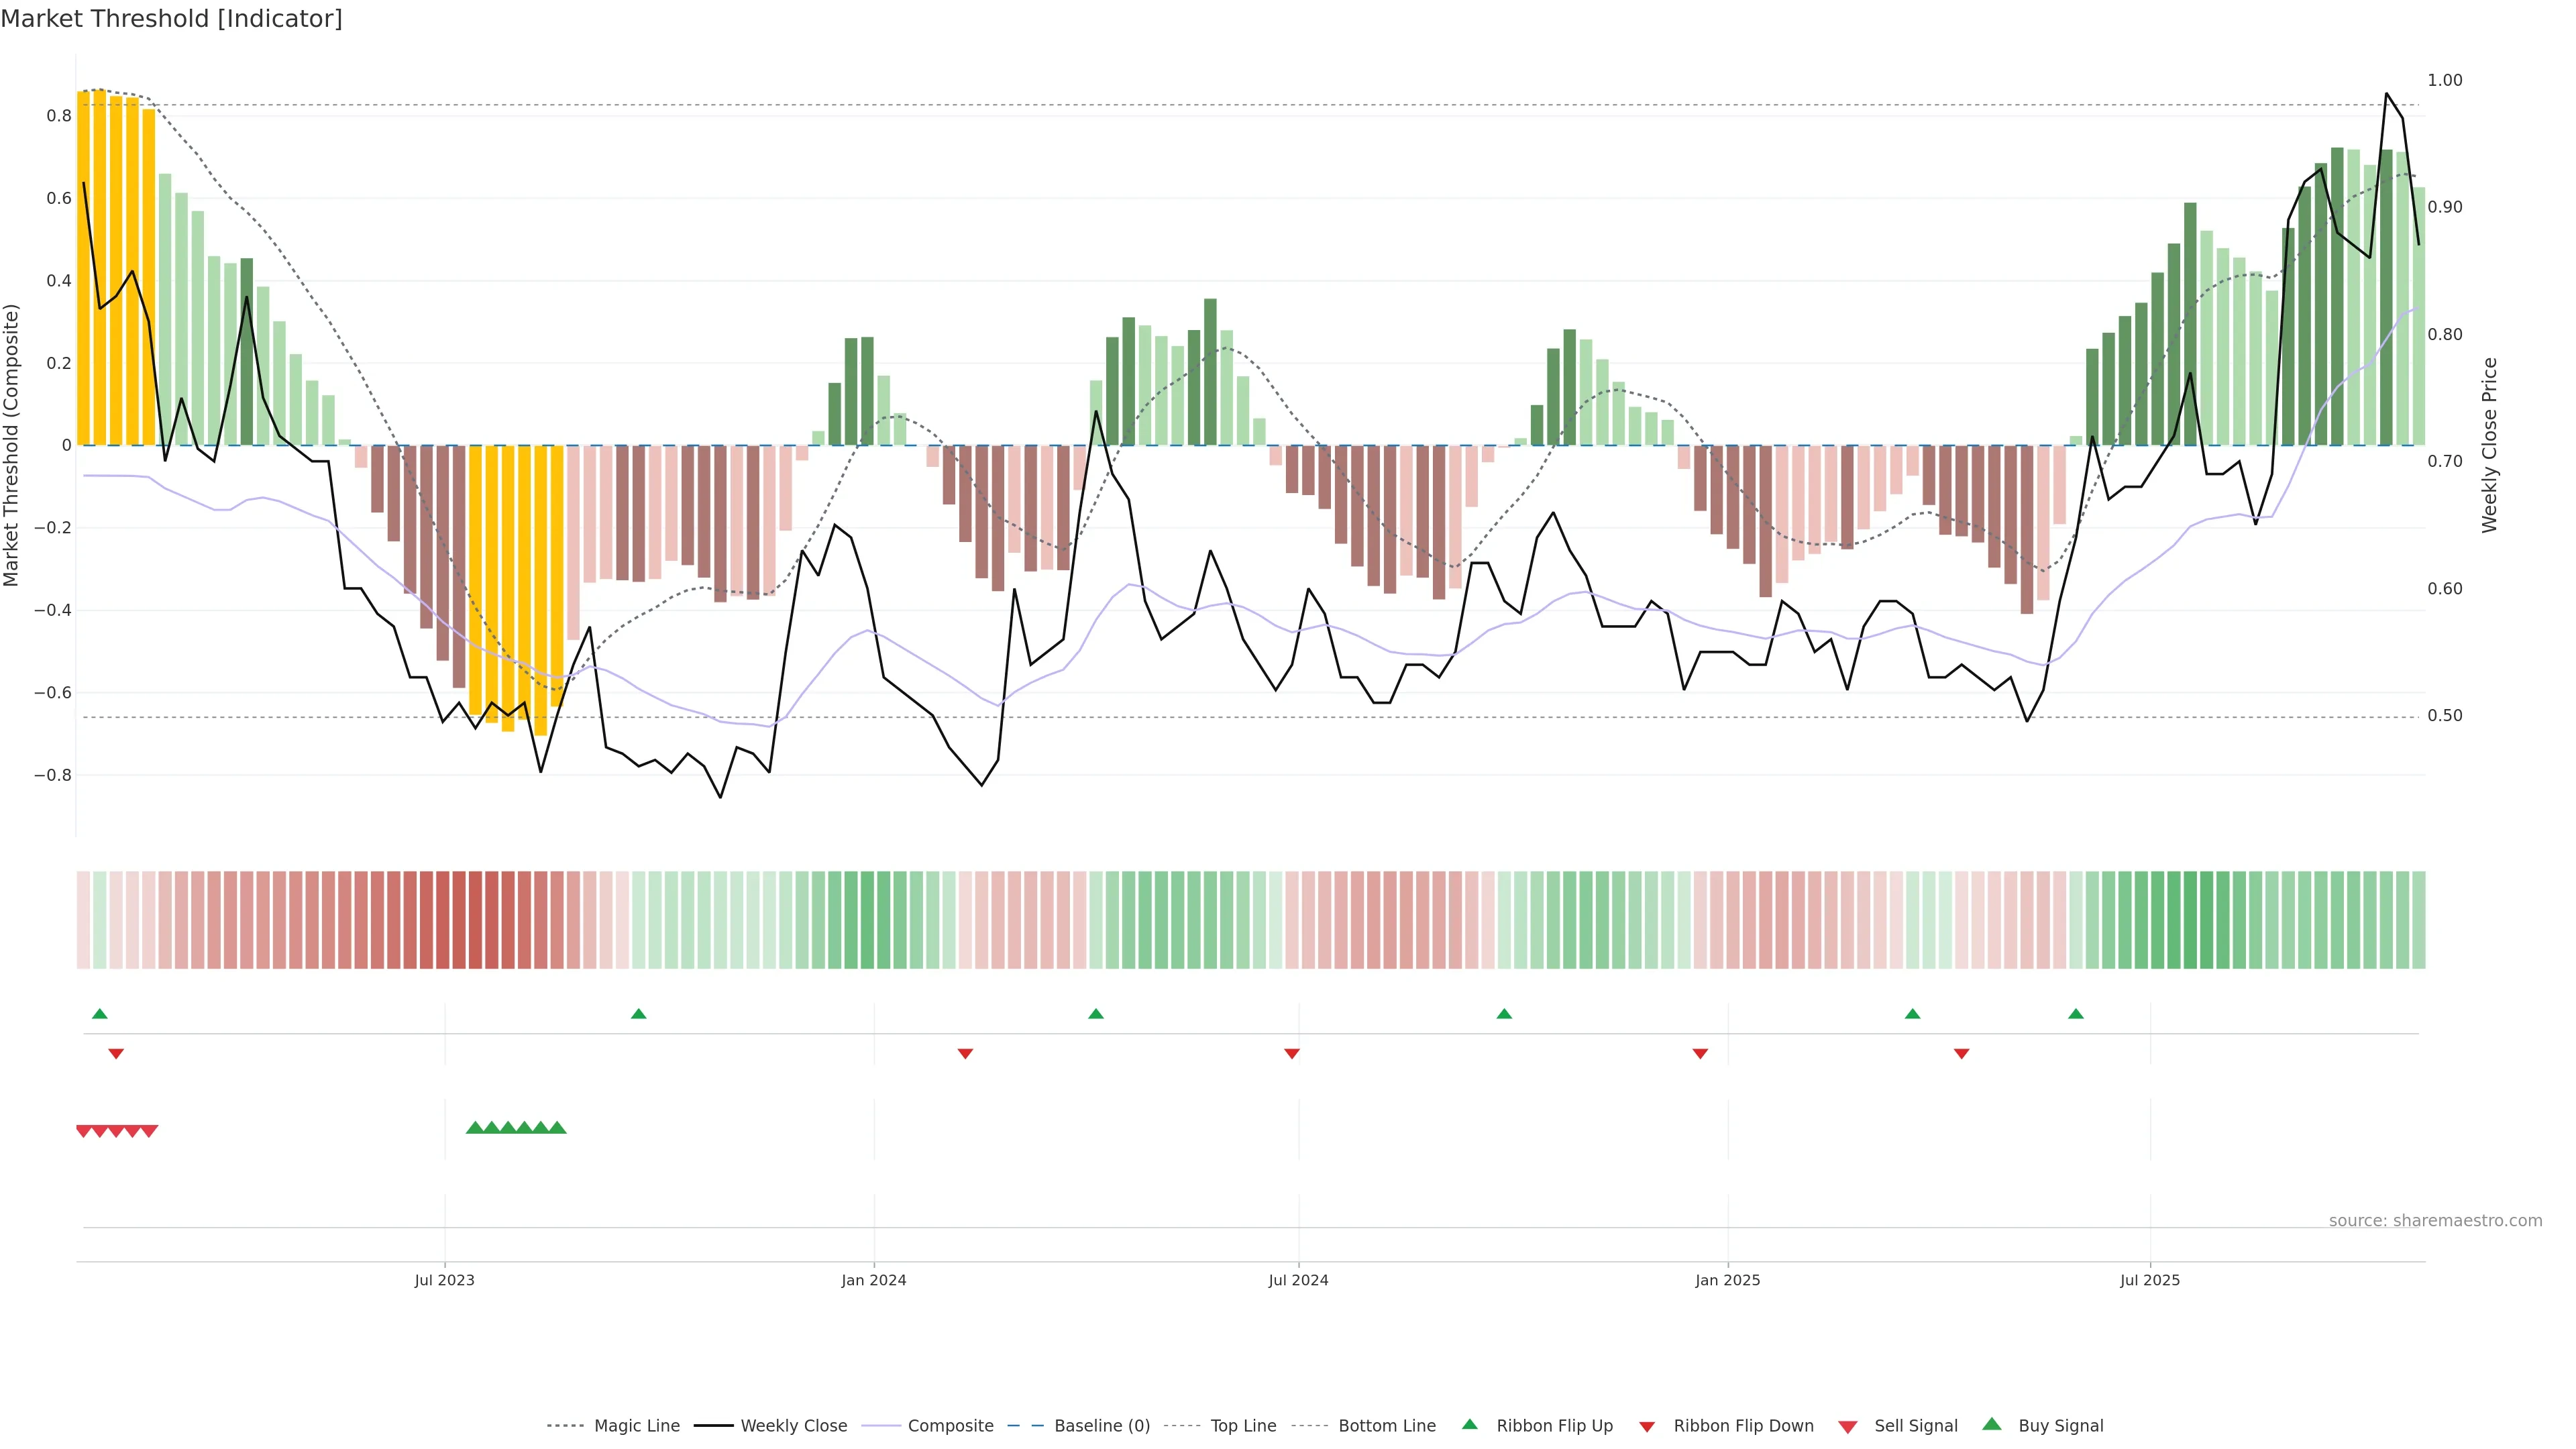2576x1449 pixels.
Task: Click the Jul 2025 x-axis label
Action: [2150, 1280]
